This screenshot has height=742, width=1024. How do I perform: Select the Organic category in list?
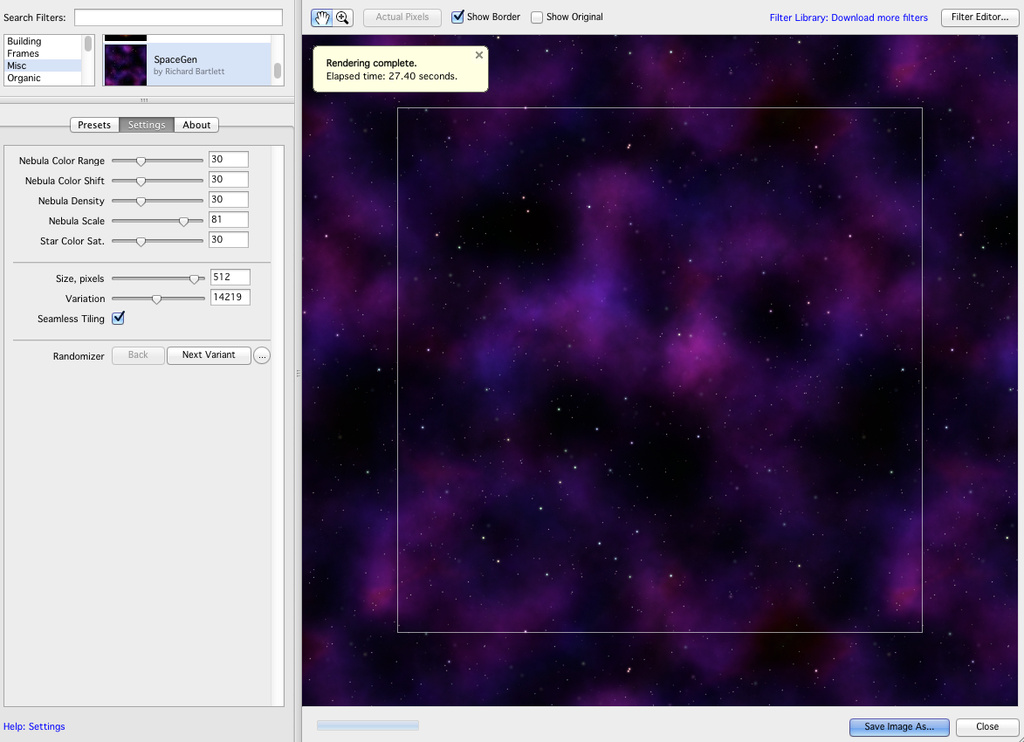24,78
